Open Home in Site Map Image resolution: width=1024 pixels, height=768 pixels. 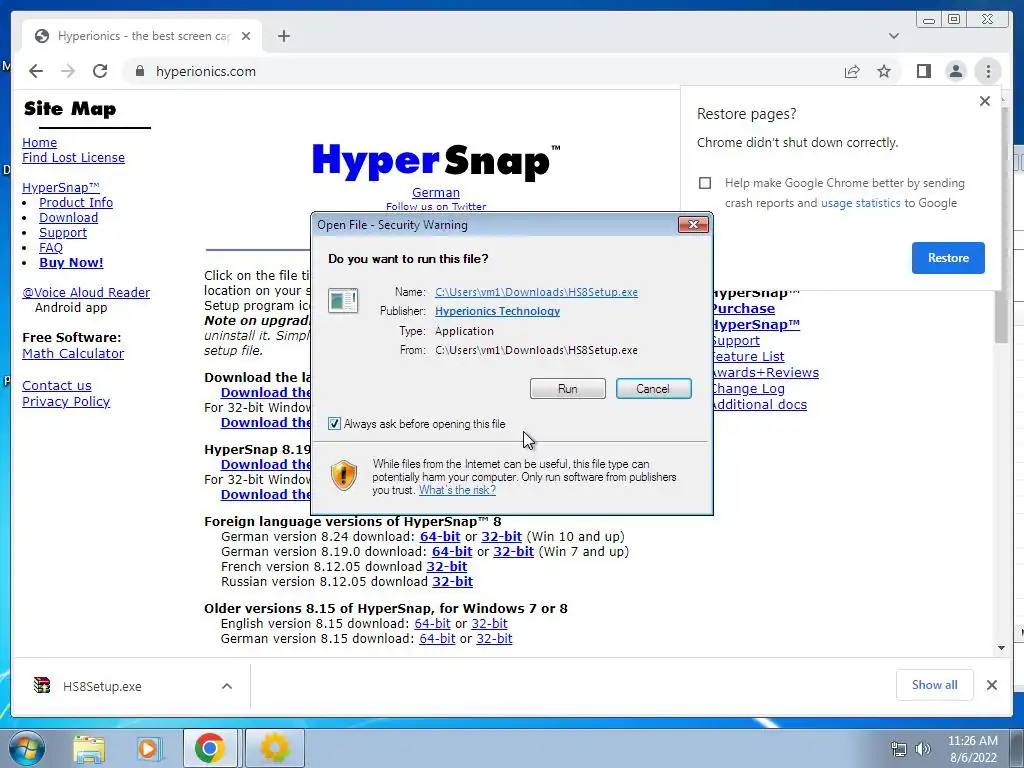[x=39, y=142]
